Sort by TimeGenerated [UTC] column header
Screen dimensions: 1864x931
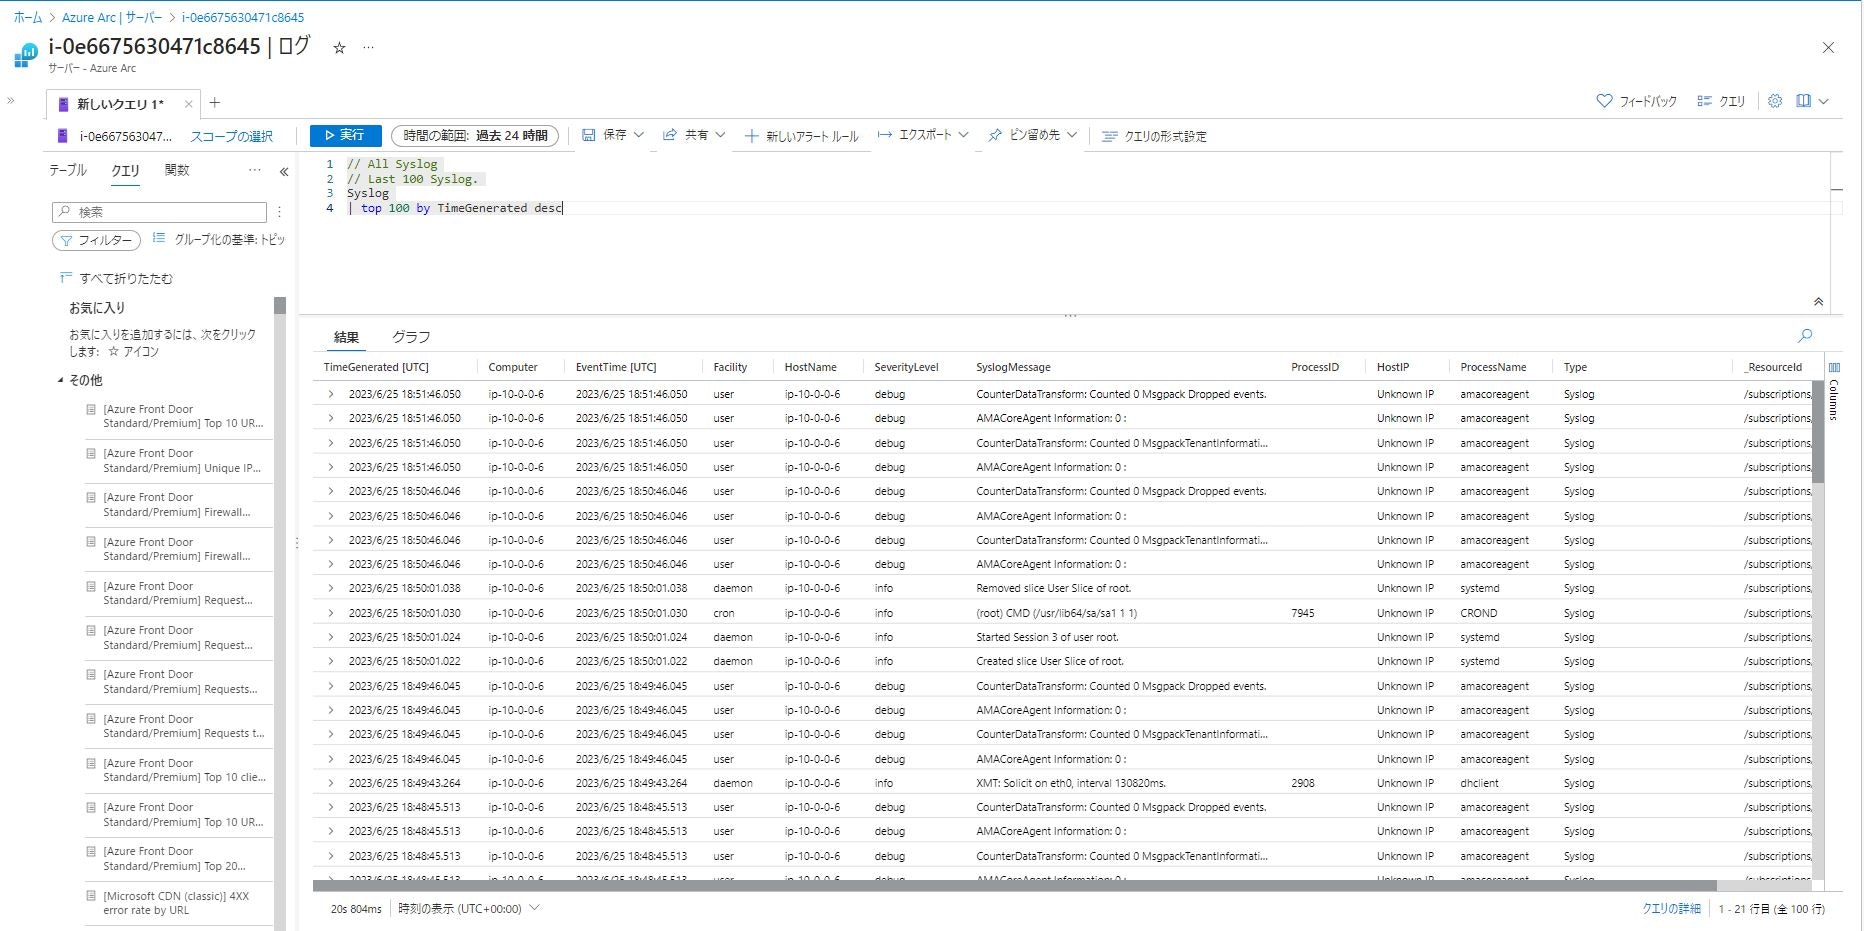(376, 367)
